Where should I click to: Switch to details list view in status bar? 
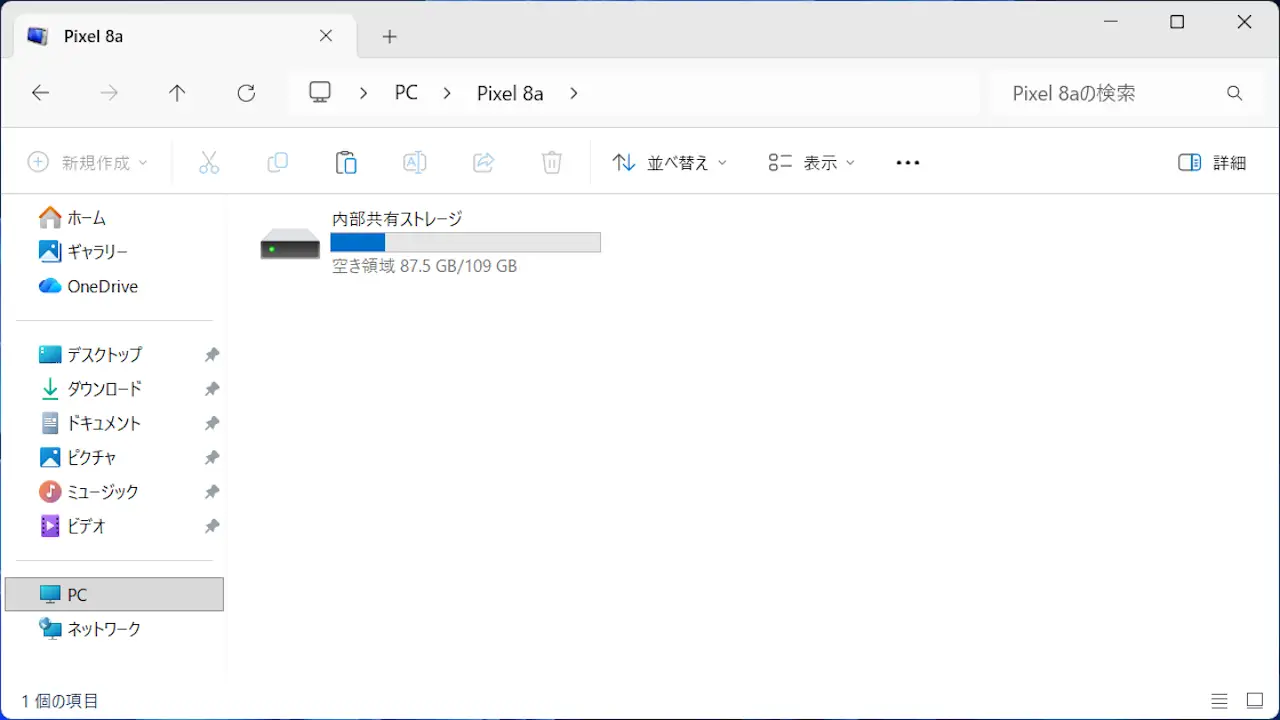1219,701
